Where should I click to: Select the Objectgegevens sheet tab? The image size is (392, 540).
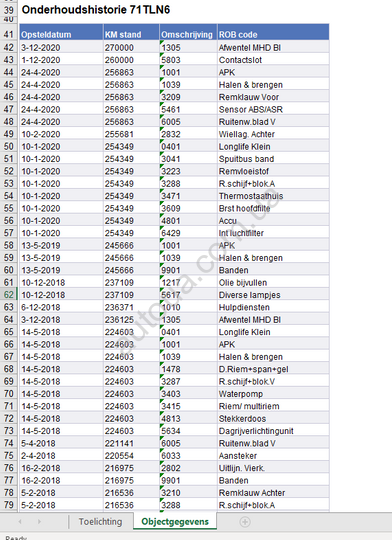(175, 522)
